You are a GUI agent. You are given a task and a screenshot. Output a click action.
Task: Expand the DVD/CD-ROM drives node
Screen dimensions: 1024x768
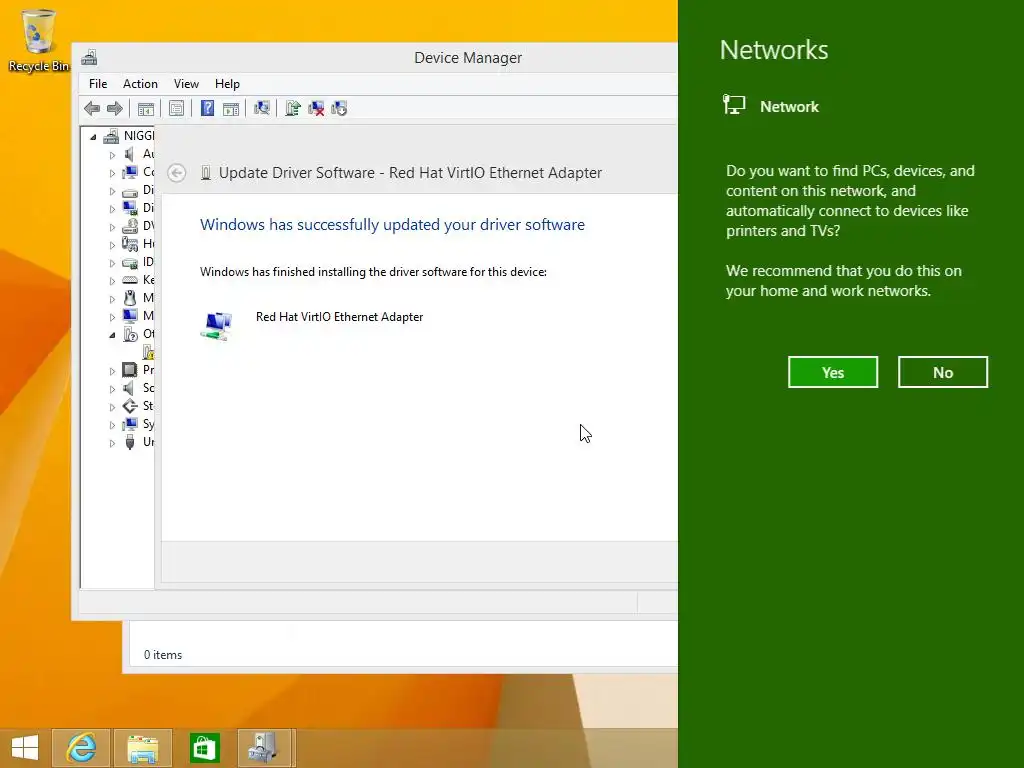pyautogui.click(x=112, y=227)
